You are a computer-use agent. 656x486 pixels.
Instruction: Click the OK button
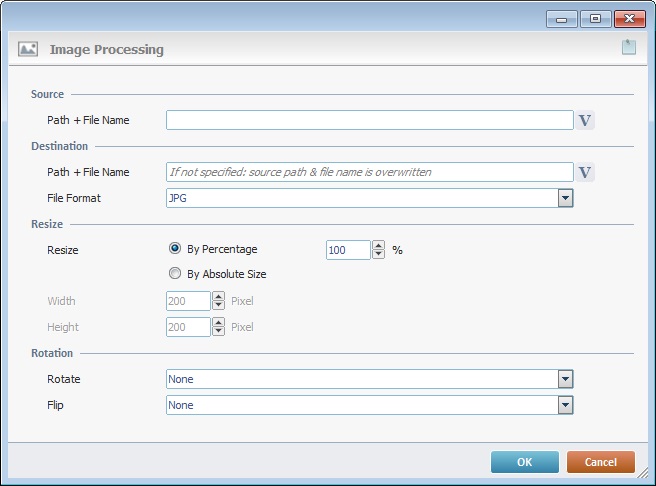[524, 462]
